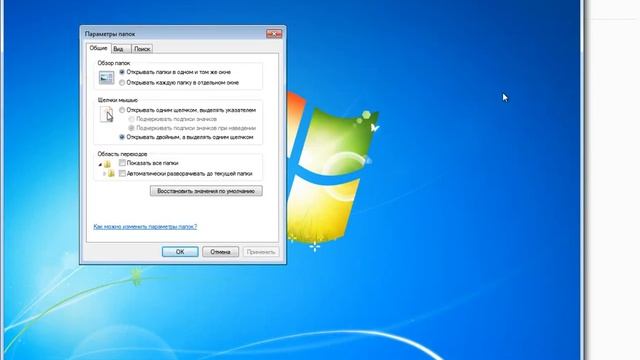Open 'Как можно изменить параметры папок?' link

pyautogui.click(x=145, y=227)
